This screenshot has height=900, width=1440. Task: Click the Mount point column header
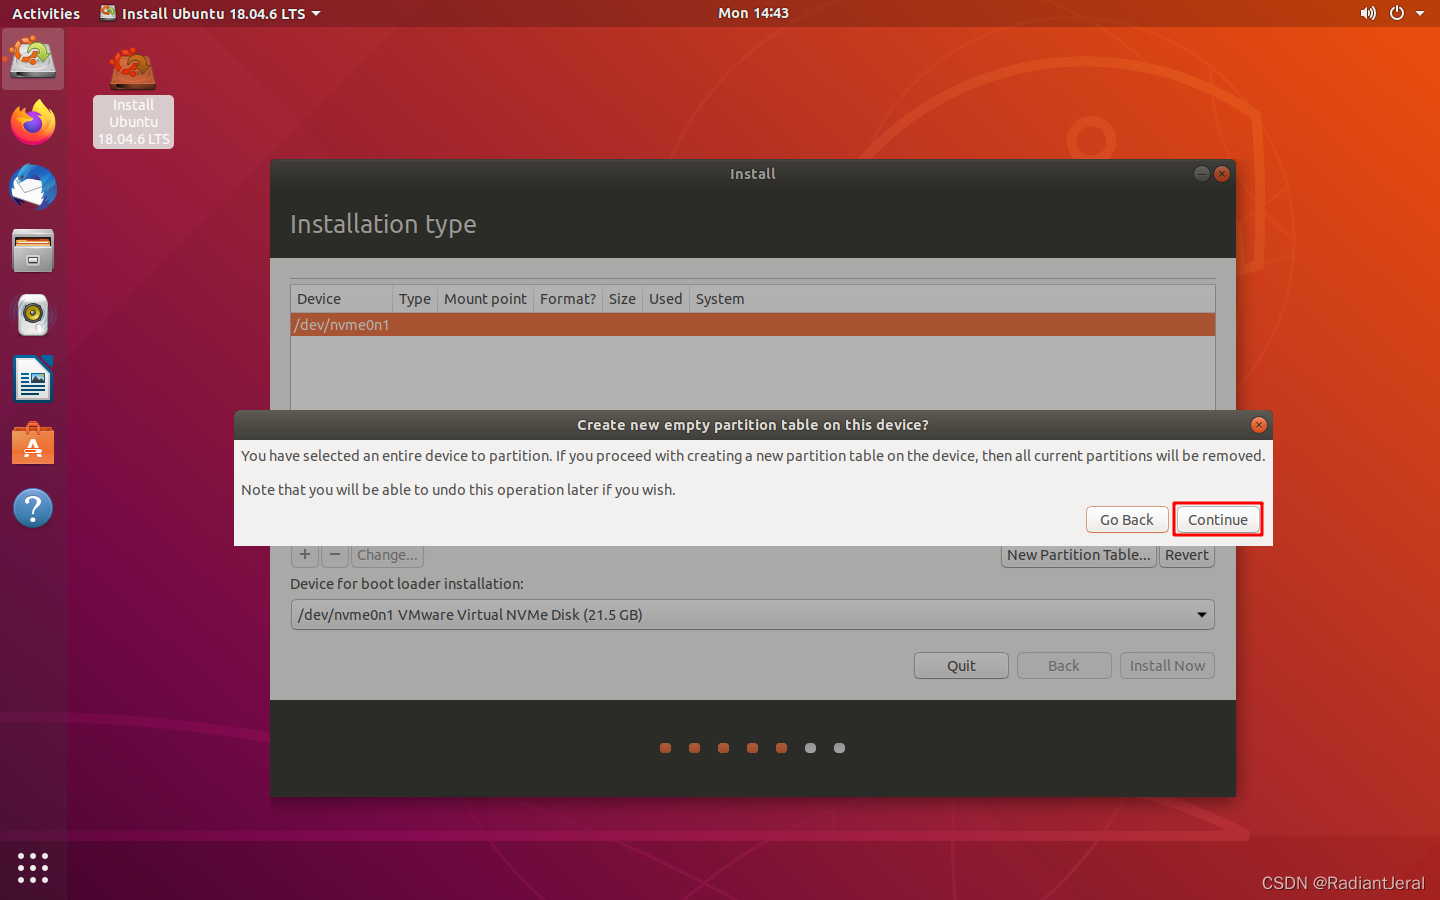click(x=485, y=299)
